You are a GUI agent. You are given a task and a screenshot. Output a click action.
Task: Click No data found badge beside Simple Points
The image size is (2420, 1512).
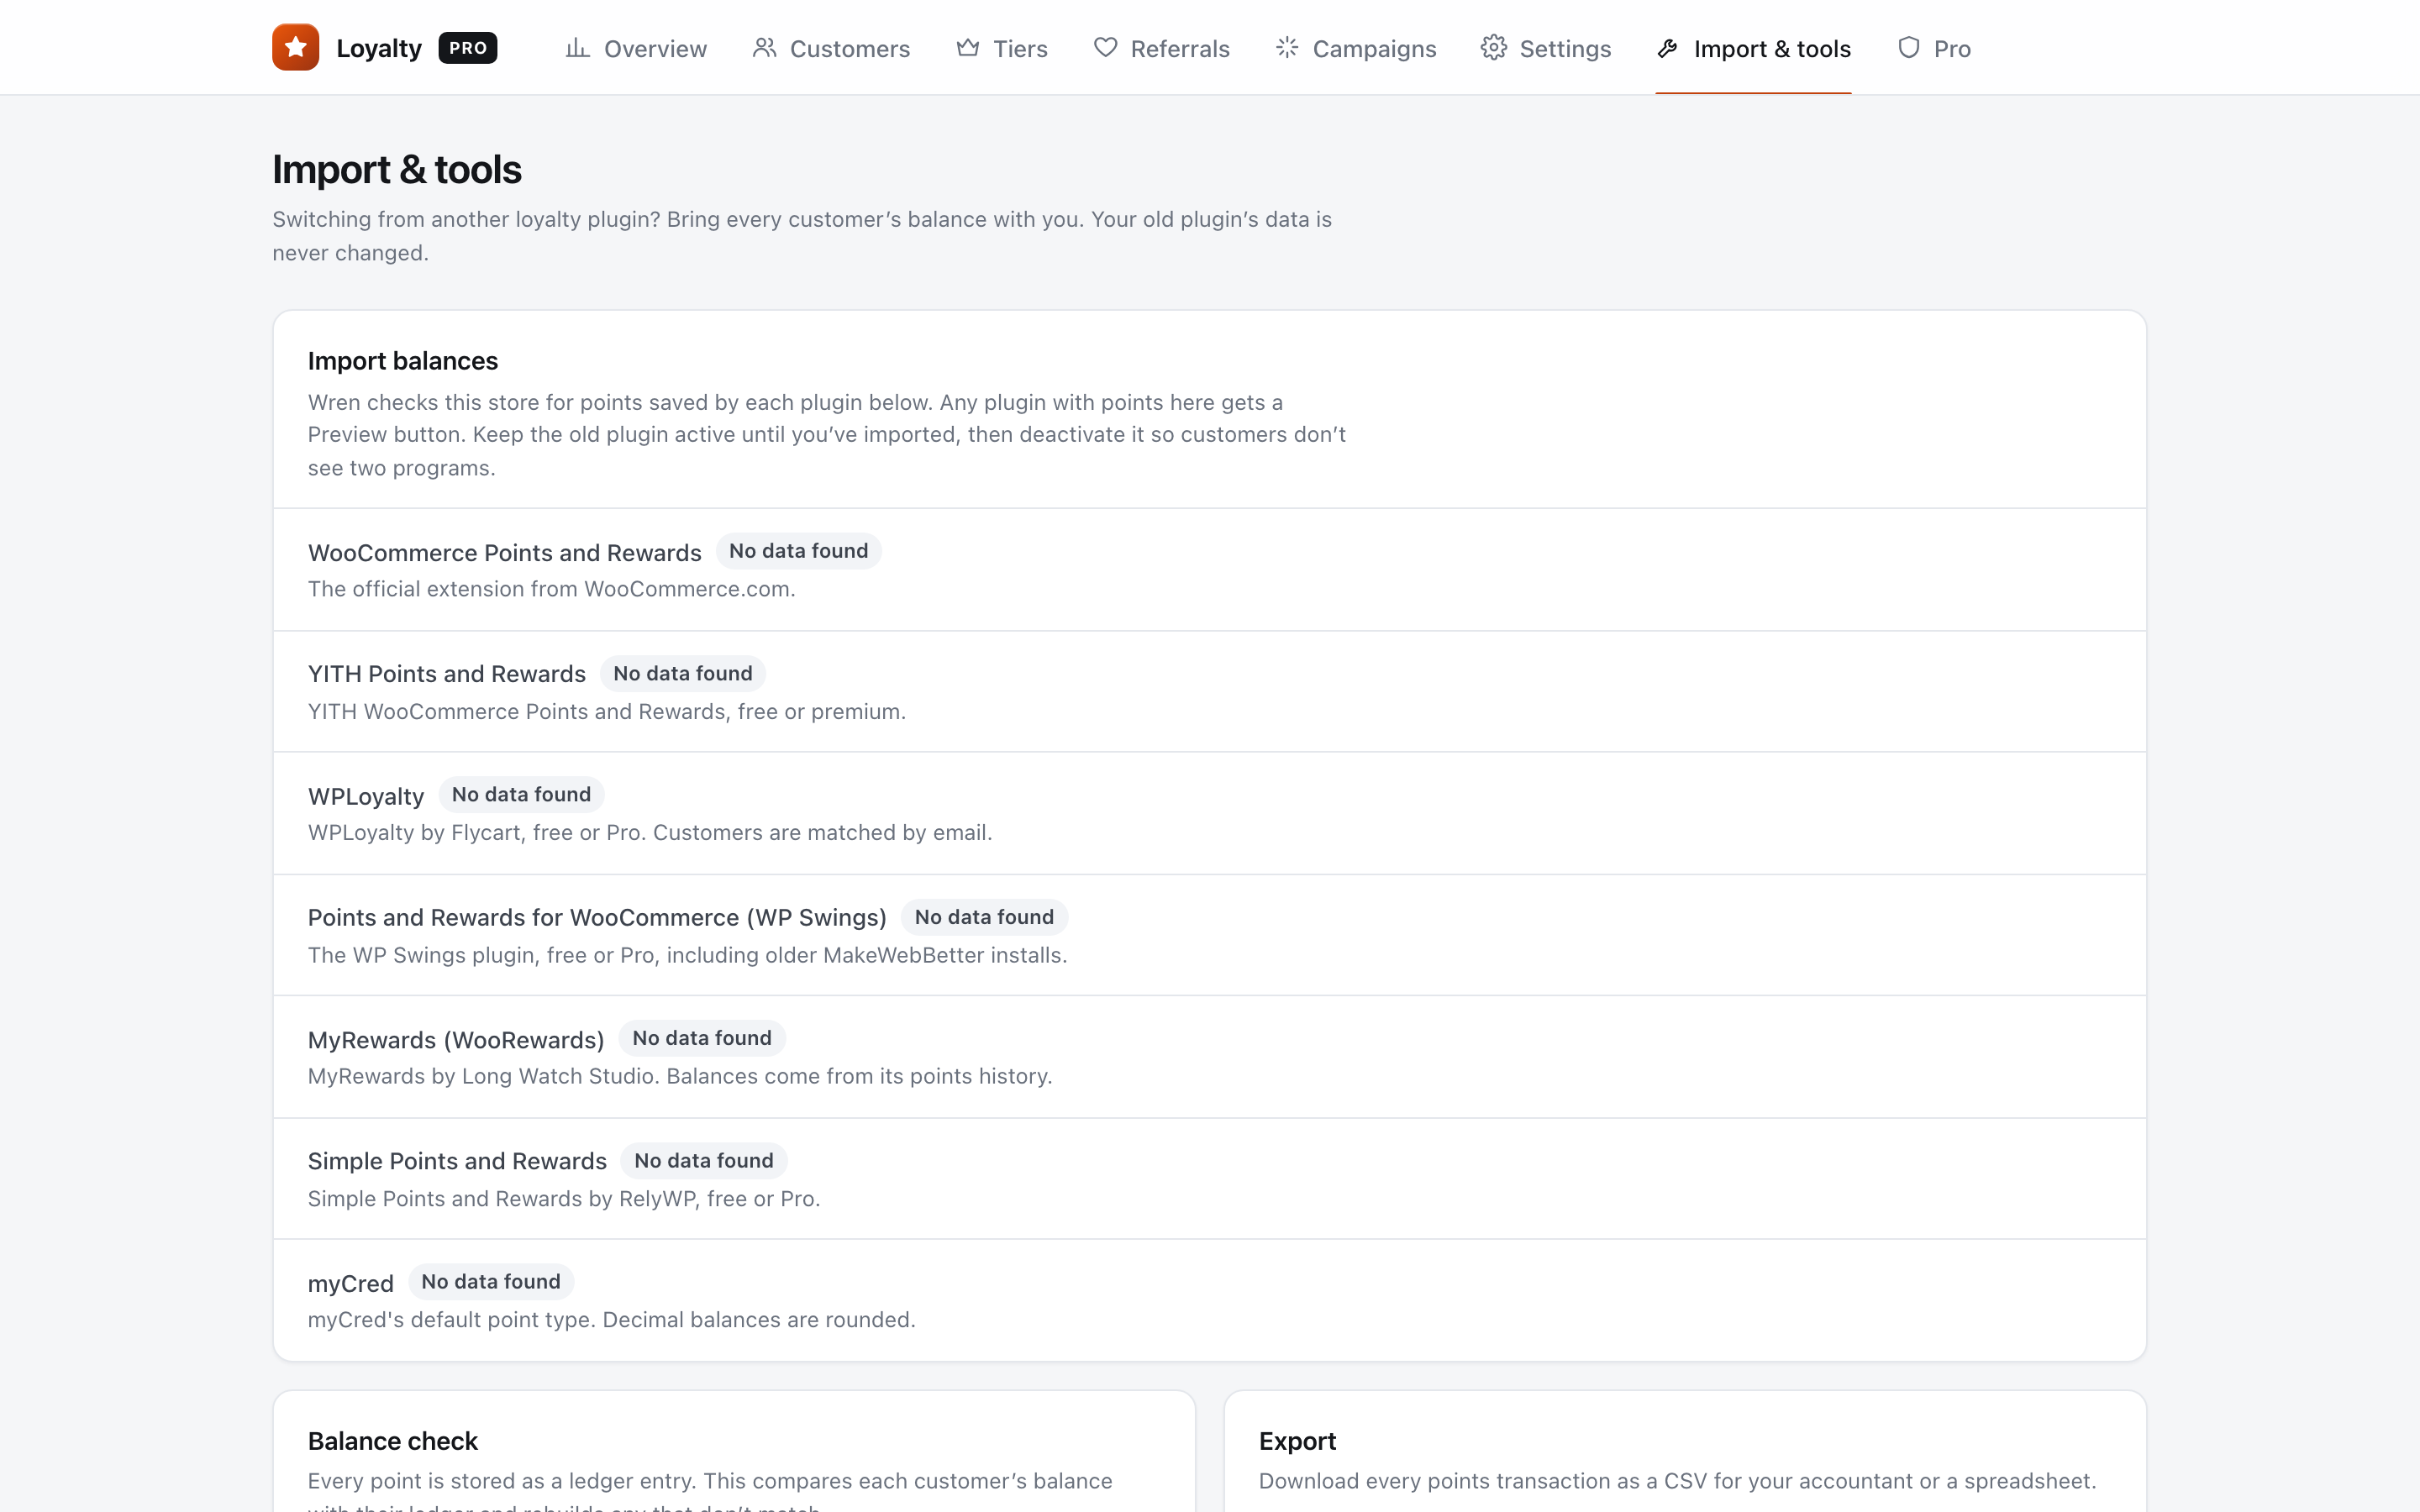tap(704, 1161)
